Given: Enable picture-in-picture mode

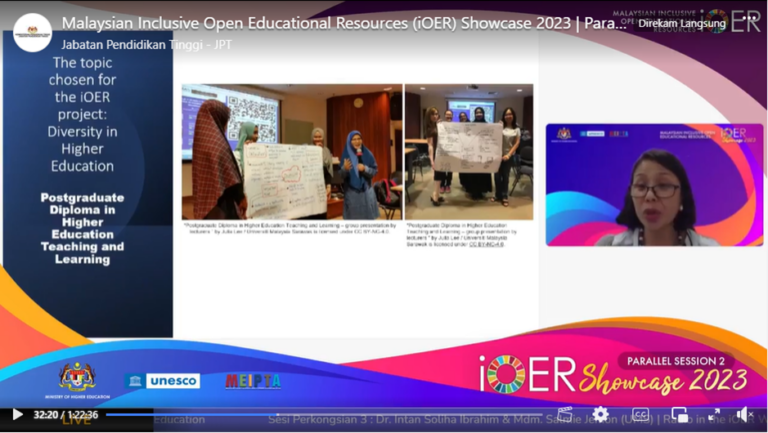Looking at the screenshot, I should point(680,414).
